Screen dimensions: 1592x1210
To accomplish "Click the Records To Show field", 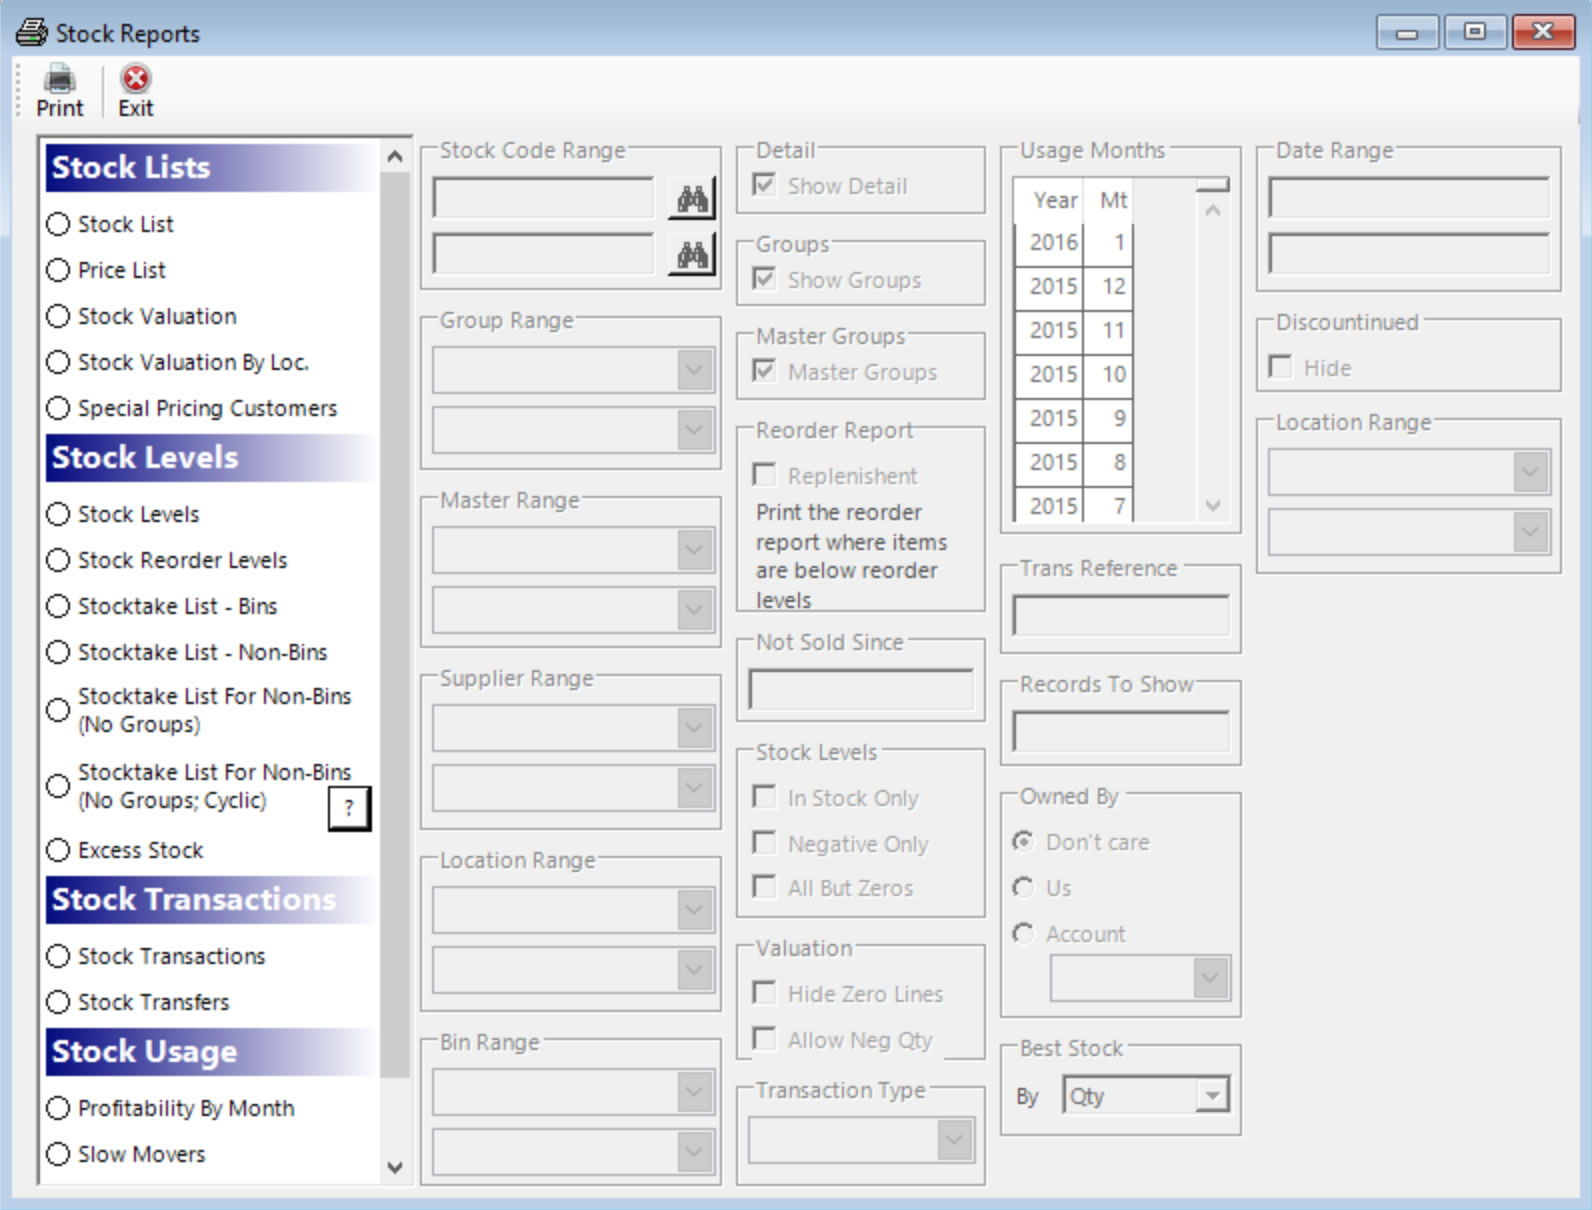I will (x=1121, y=732).
